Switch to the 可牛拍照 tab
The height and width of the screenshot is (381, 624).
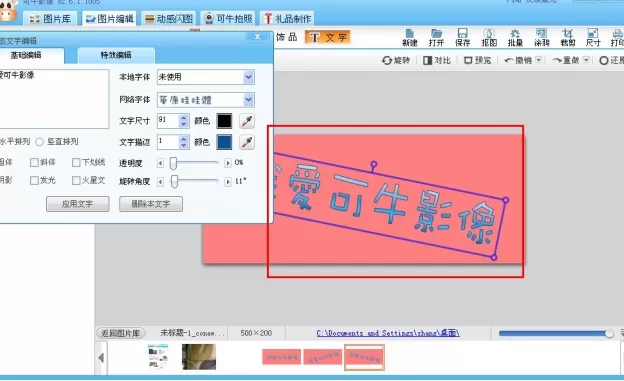click(x=228, y=19)
